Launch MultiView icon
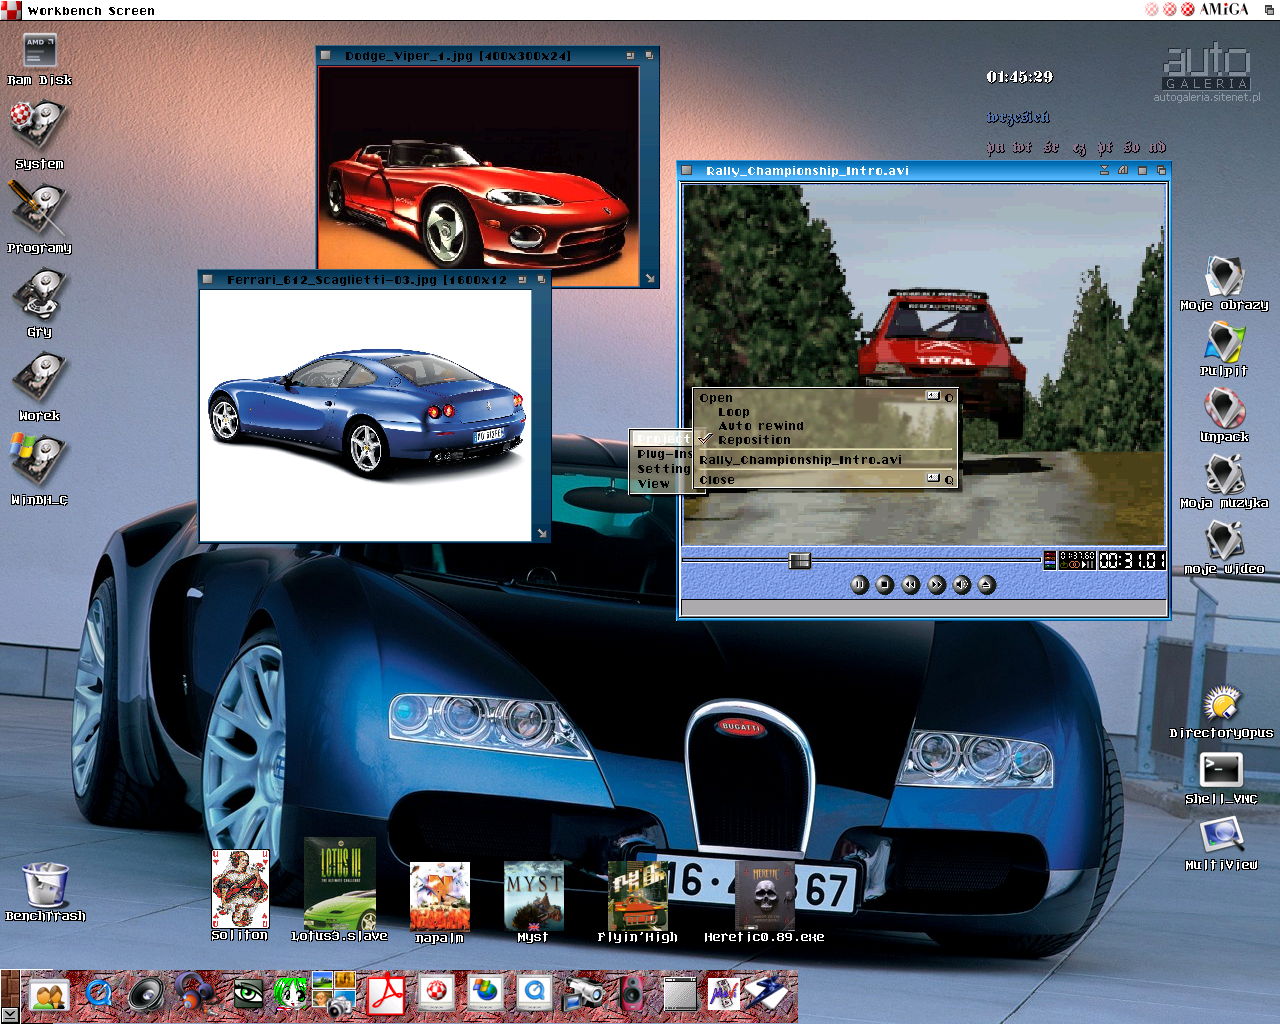The image size is (1280, 1024). tap(1222, 836)
